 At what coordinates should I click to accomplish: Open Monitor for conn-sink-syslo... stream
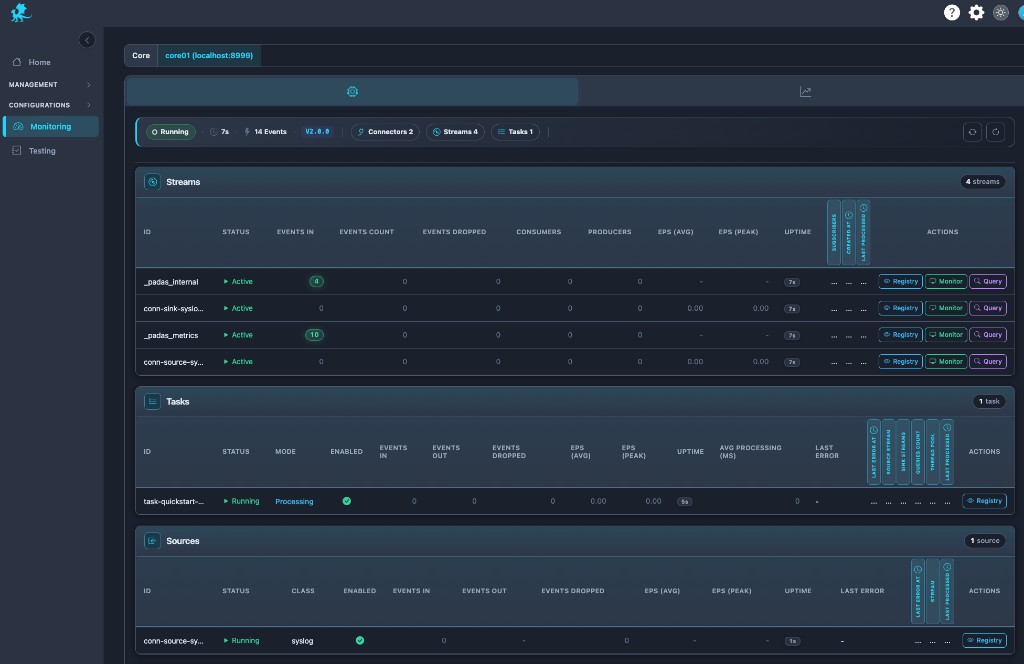tap(946, 308)
